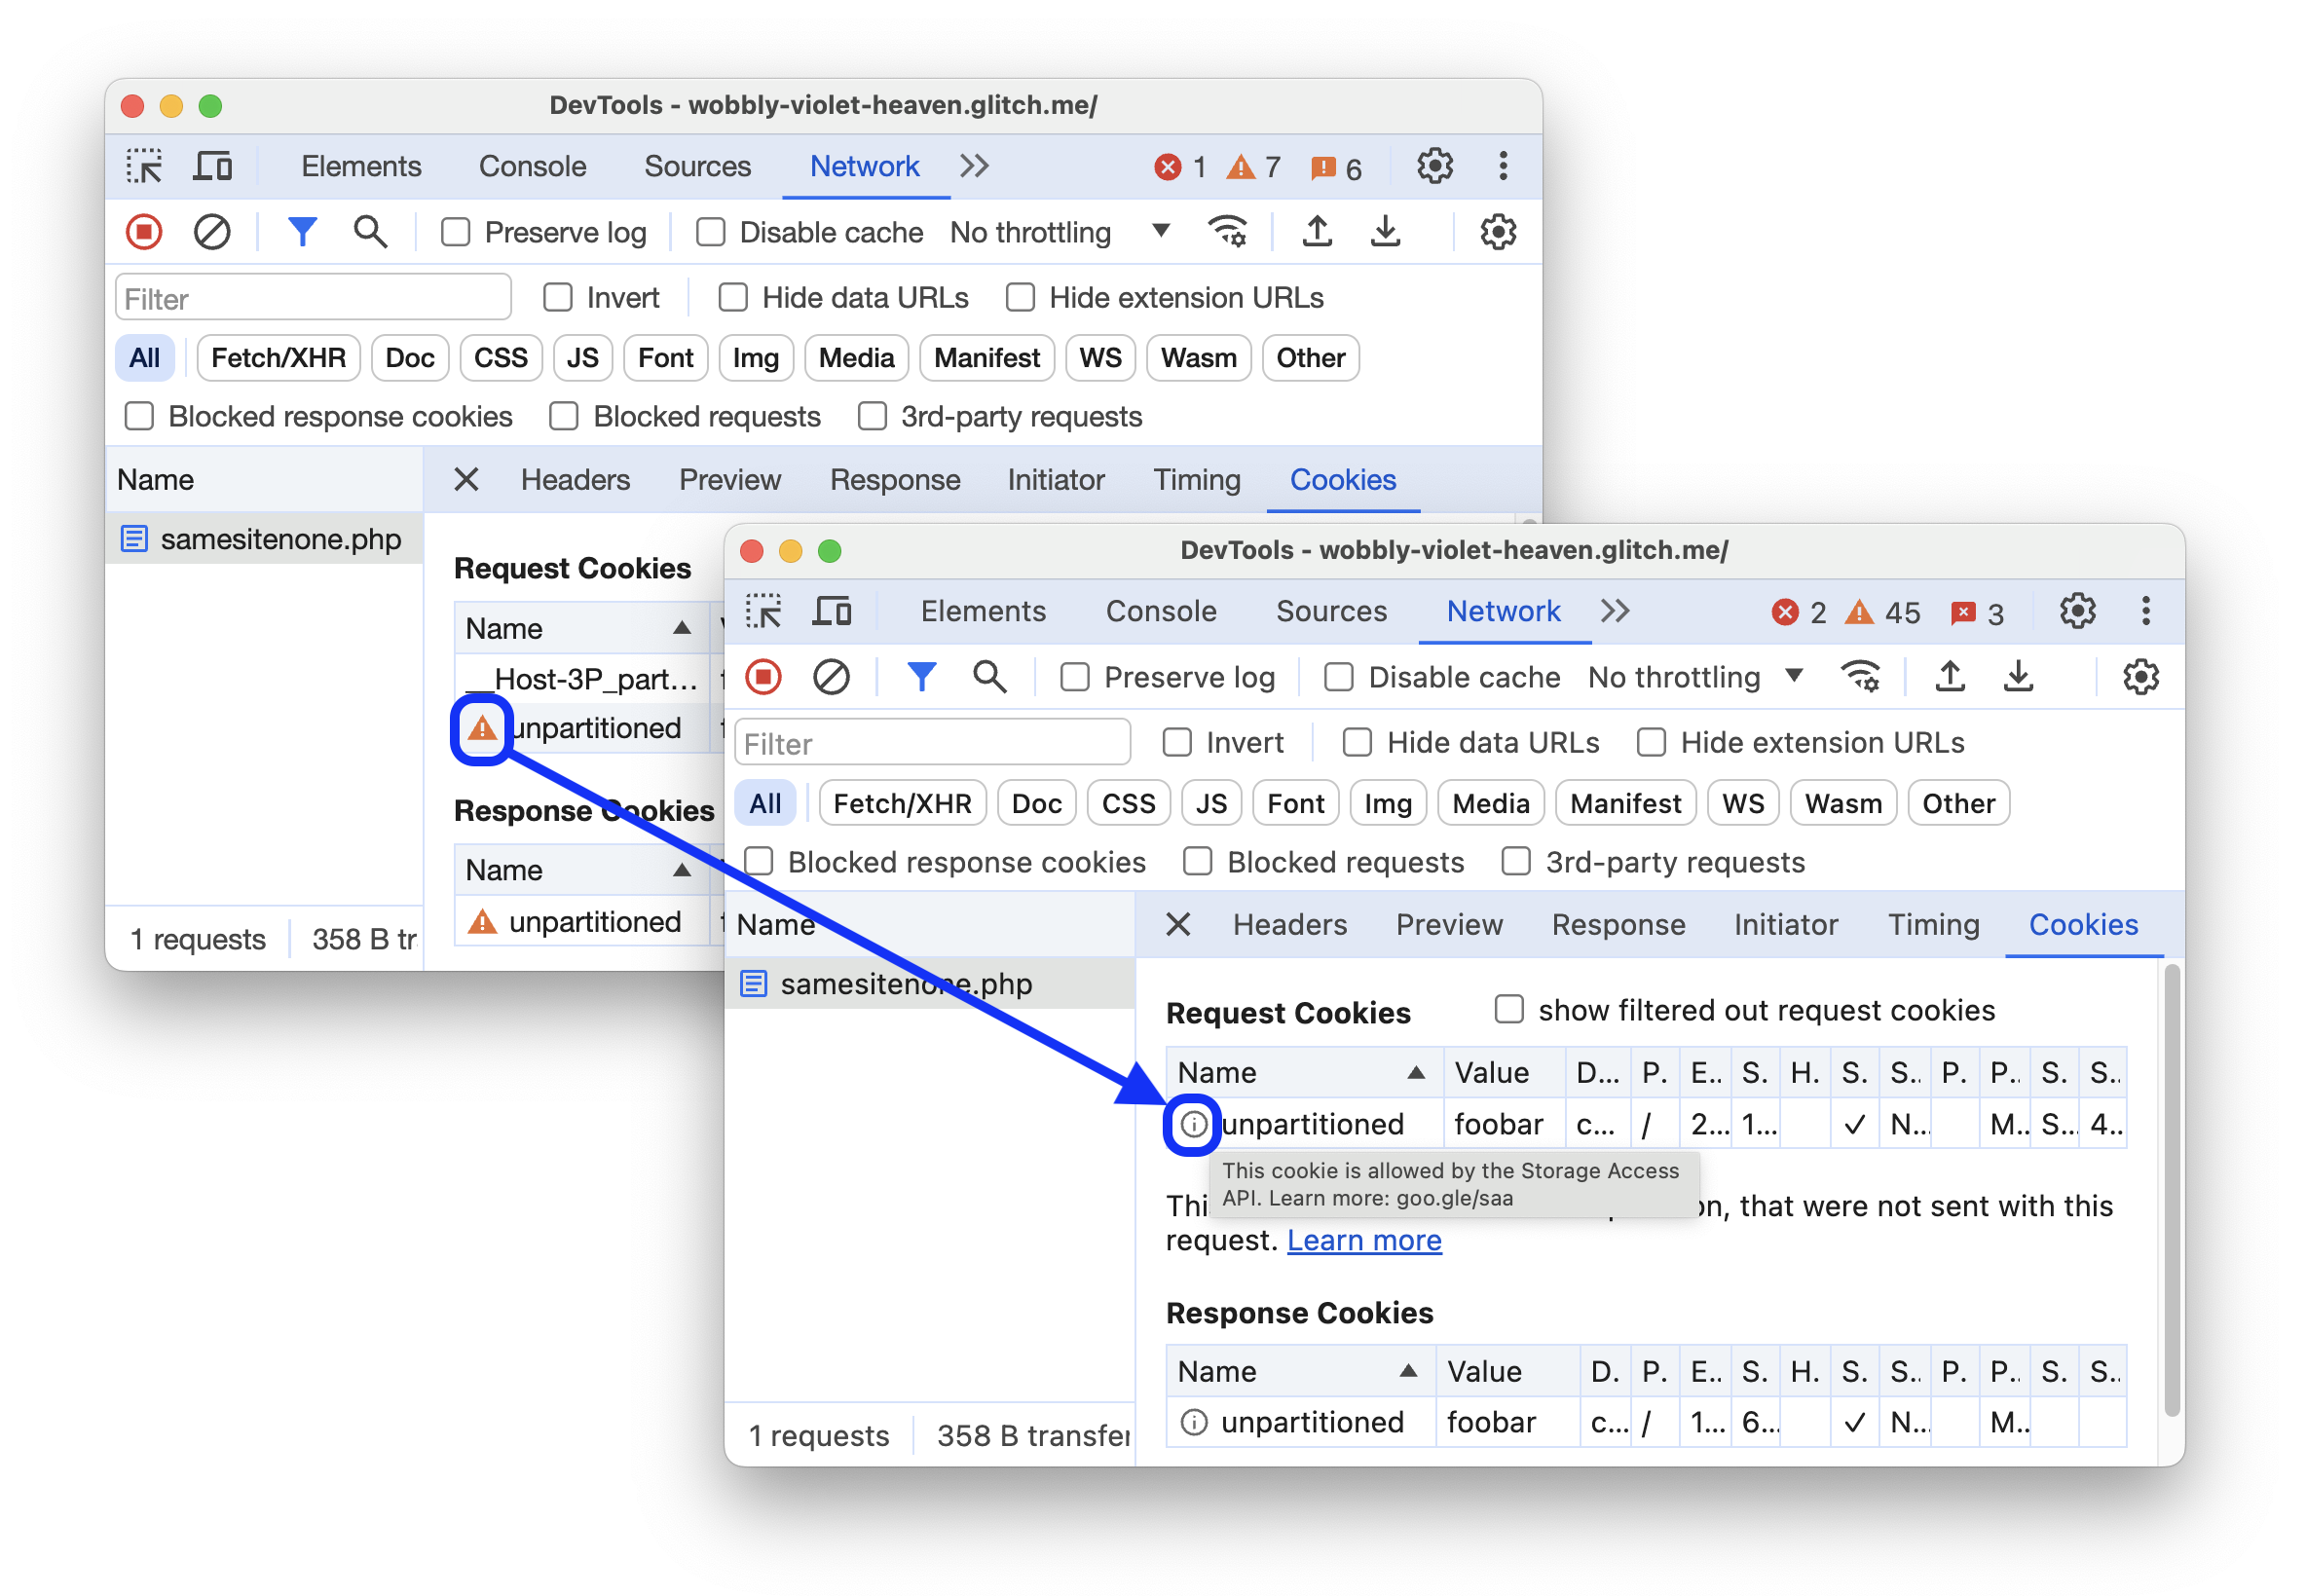Click the clear network log icon
This screenshot has width=2306, height=1596.
click(210, 235)
